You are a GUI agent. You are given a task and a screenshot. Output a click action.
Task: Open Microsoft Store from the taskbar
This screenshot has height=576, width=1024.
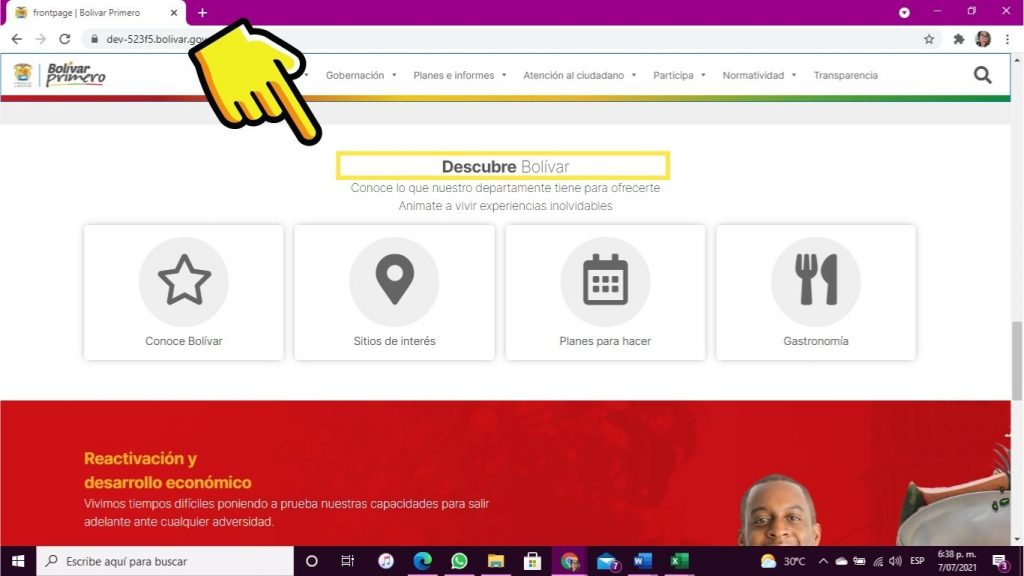532,561
